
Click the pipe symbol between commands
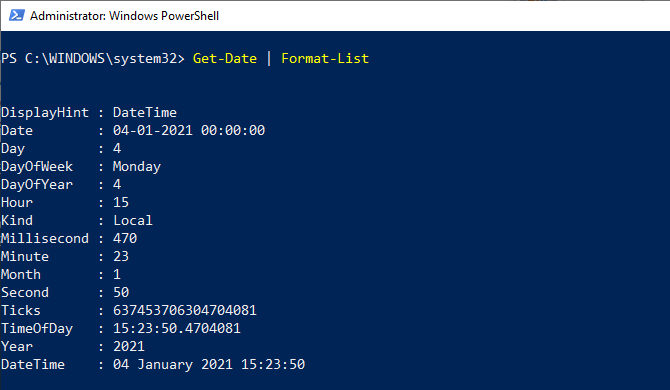[269, 58]
